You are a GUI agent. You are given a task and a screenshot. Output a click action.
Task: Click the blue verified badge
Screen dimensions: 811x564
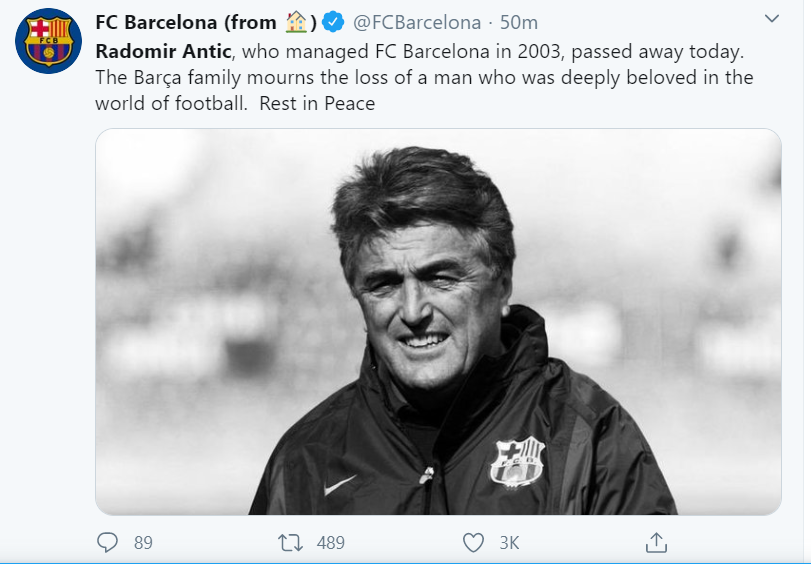tap(334, 22)
